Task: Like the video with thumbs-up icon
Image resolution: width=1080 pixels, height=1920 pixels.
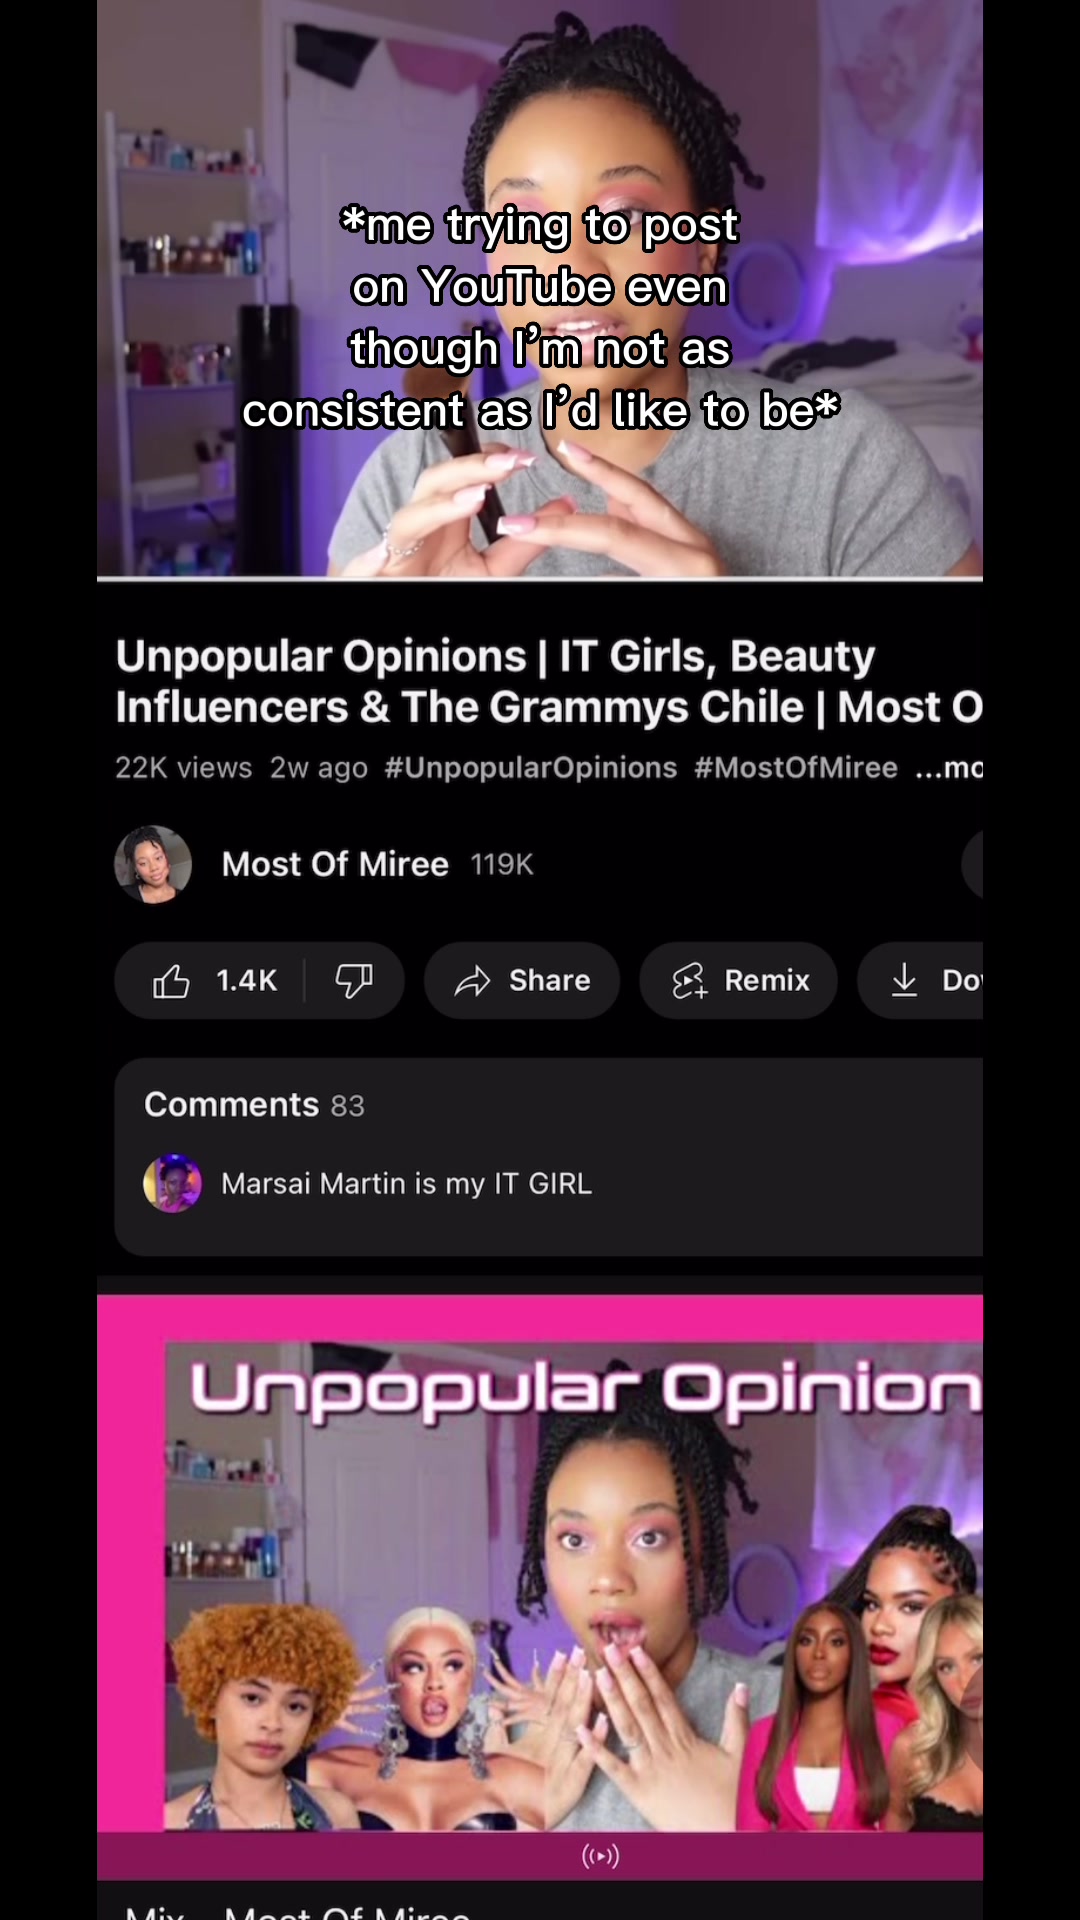Action: 171,981
